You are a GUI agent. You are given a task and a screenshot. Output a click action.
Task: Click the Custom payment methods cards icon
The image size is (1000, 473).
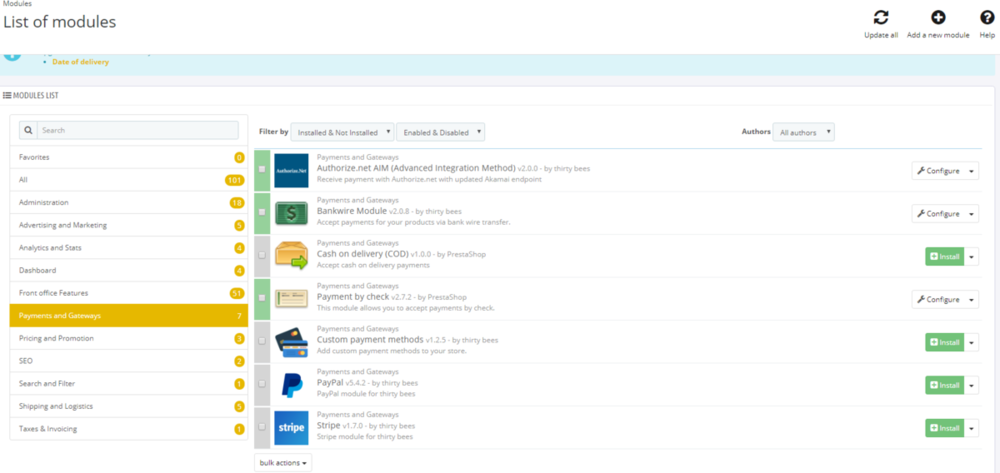click(291, 342)
